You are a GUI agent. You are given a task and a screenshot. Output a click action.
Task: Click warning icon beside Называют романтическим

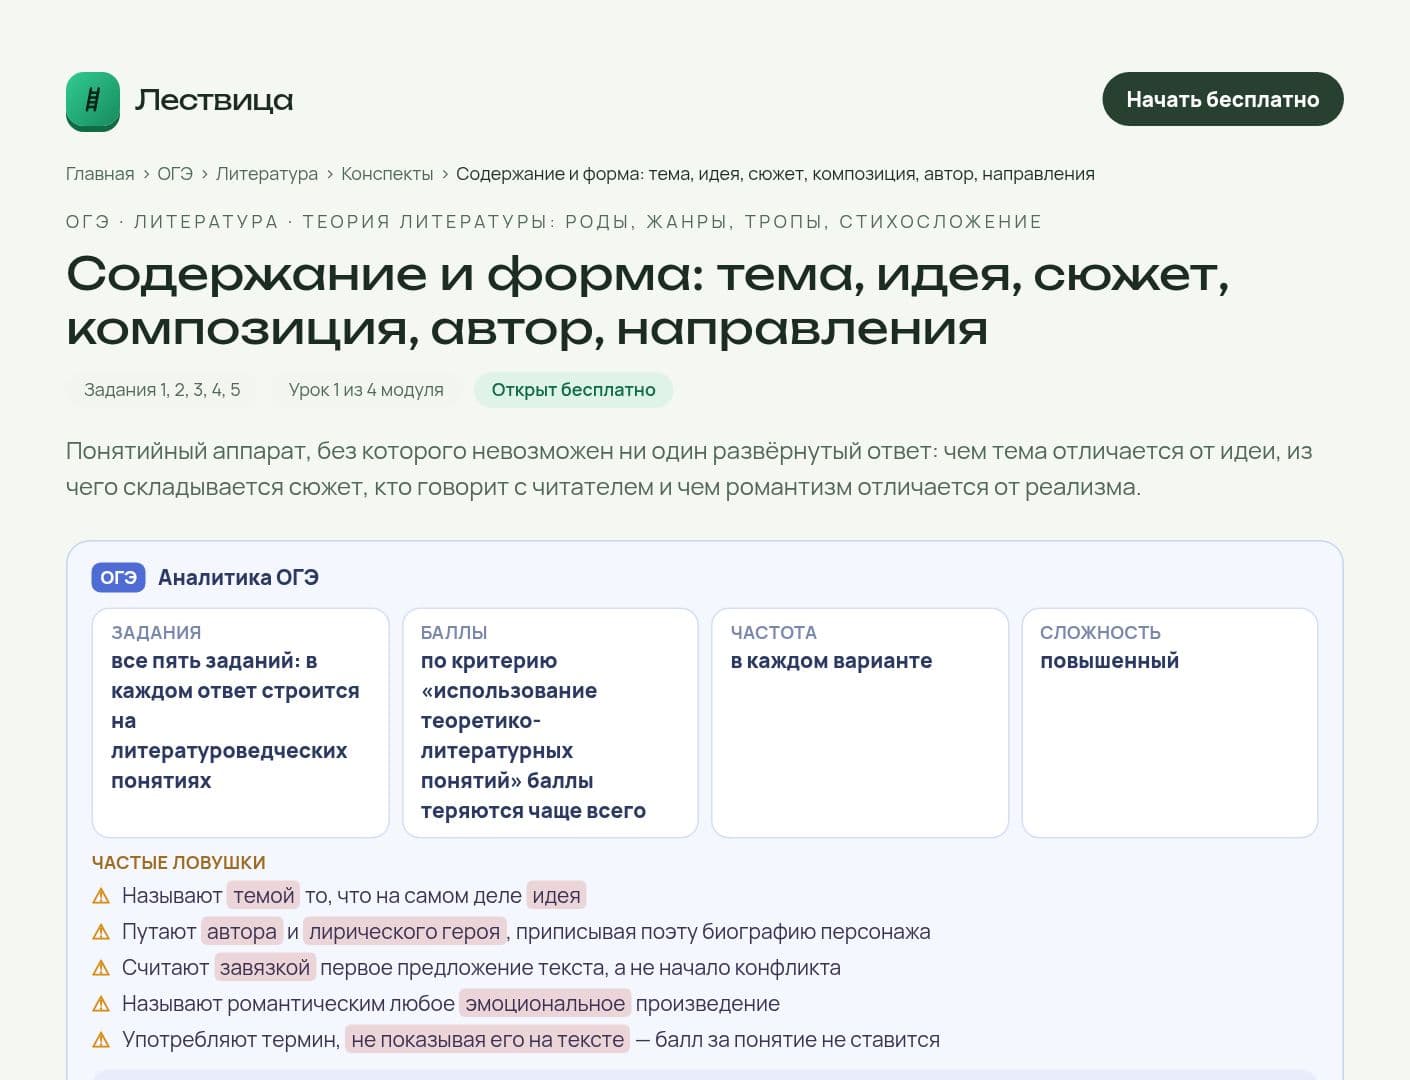click(x=101, y=1004)
